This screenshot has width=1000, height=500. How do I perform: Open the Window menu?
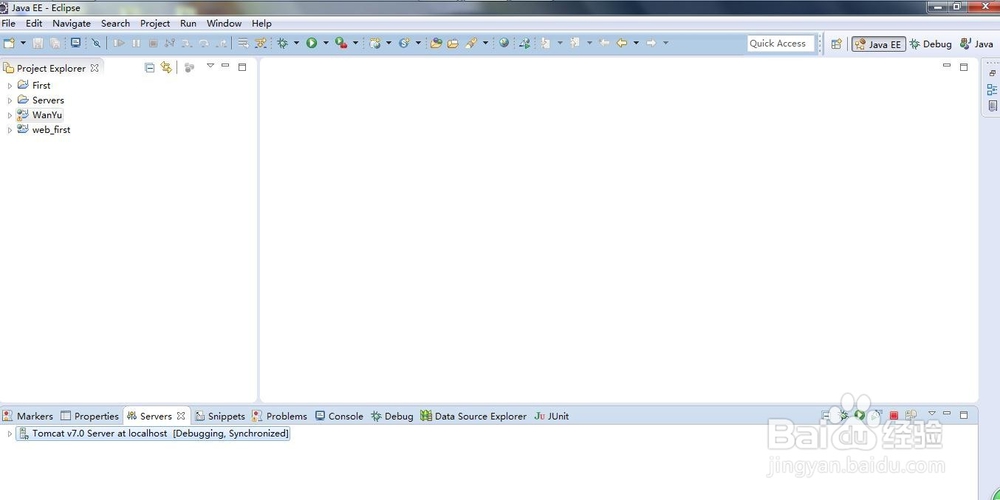[x=224, y=24]
